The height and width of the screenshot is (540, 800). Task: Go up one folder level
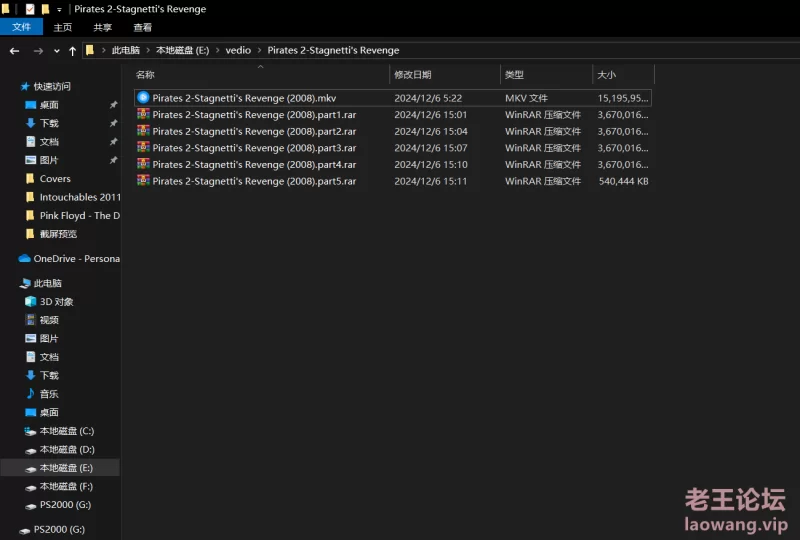[x=72, y=51]
